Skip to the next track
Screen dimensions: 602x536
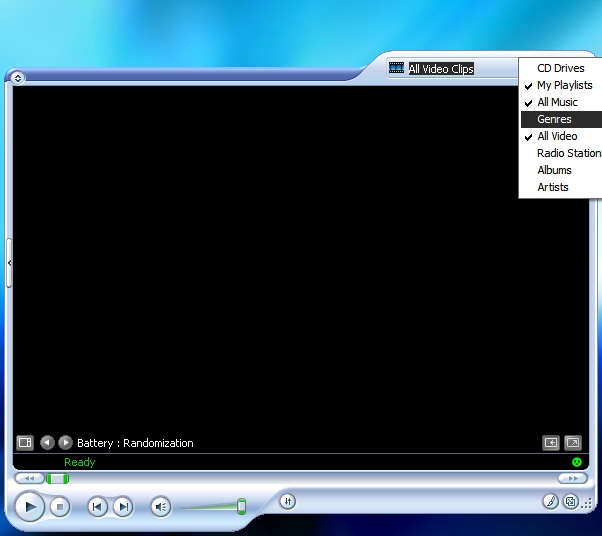(123, 507)
